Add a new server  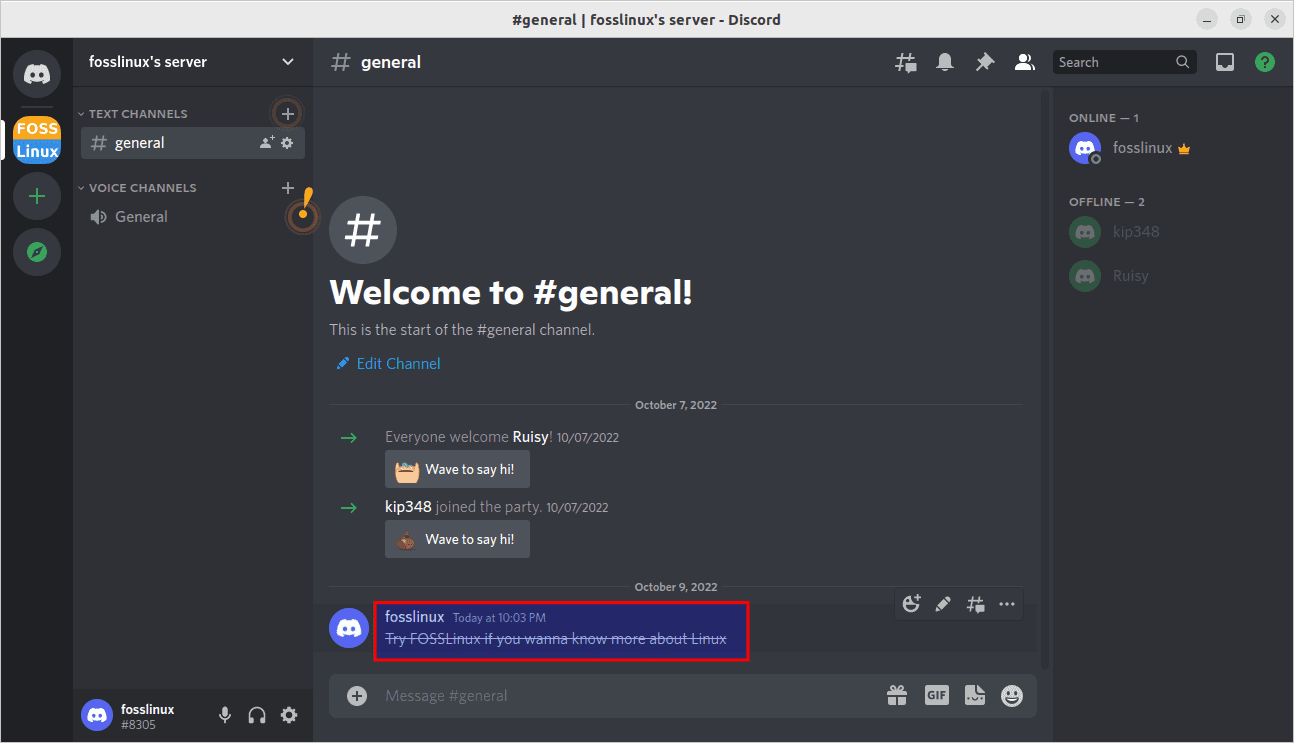pos(37,196)
